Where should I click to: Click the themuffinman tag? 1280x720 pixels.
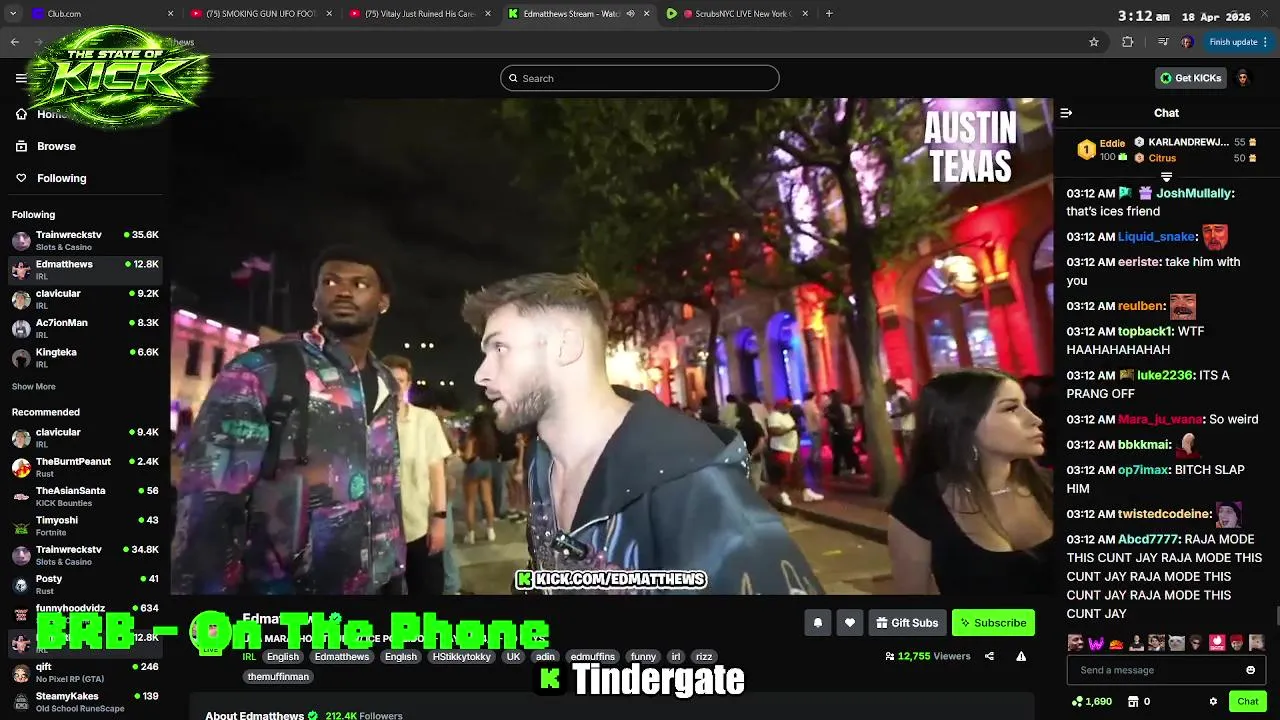tap(279, 677)
